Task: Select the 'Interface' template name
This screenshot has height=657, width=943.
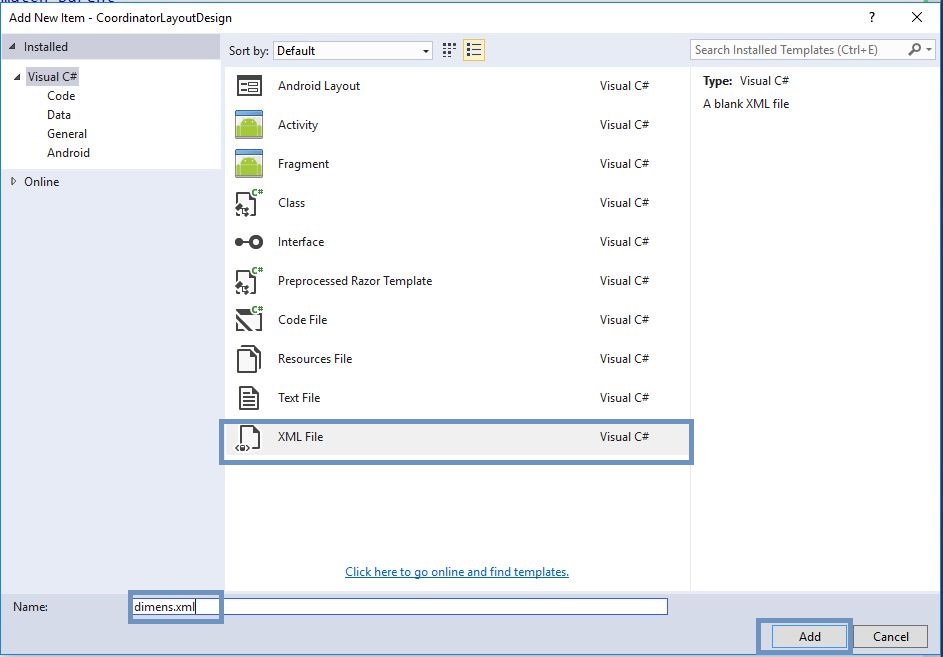Action: [x=301, y=242]
